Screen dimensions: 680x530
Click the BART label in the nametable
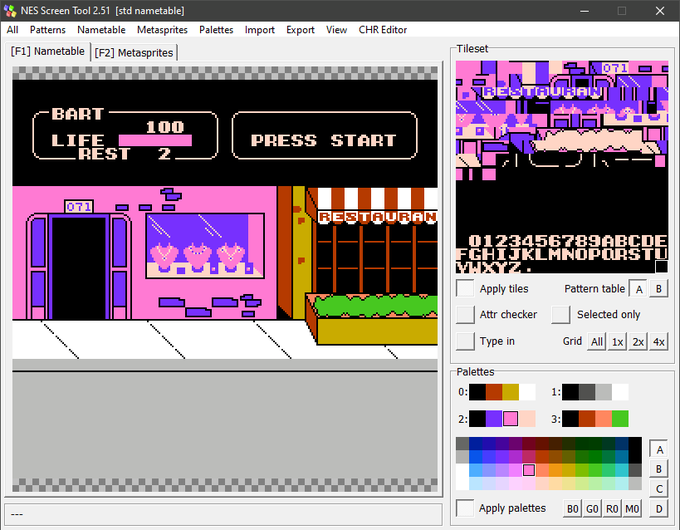click(78, 114)
